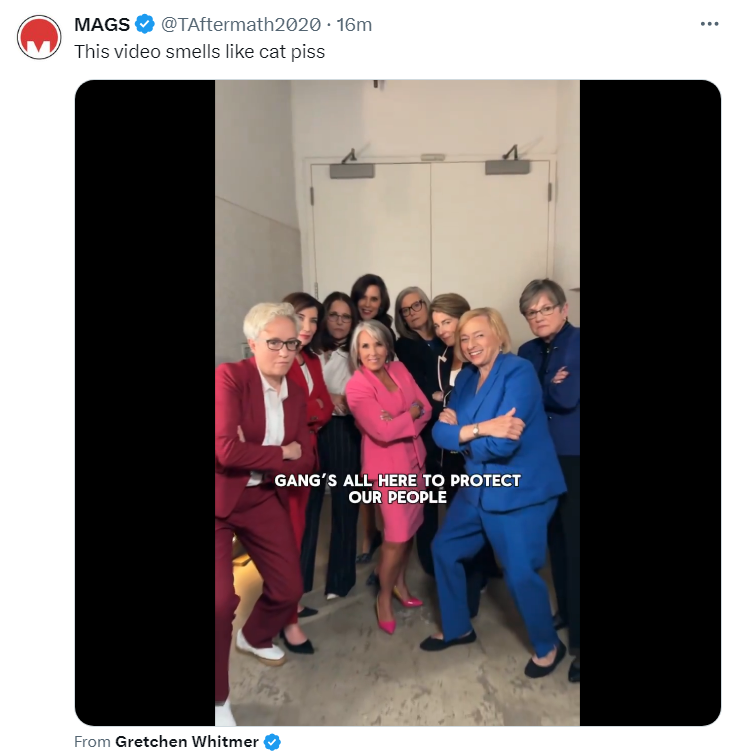Open the MAGS display name link
Viewport: 740px width, 754px height.
[102, 25]
